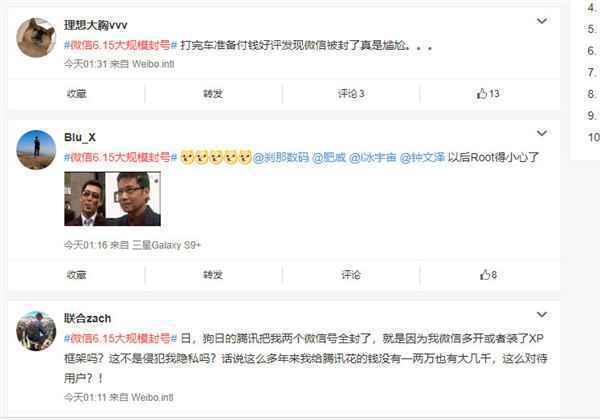The height and width of the screenshot is (420, 600).
Task: Open 评论 3 on the first post
Action: (351, 93)
